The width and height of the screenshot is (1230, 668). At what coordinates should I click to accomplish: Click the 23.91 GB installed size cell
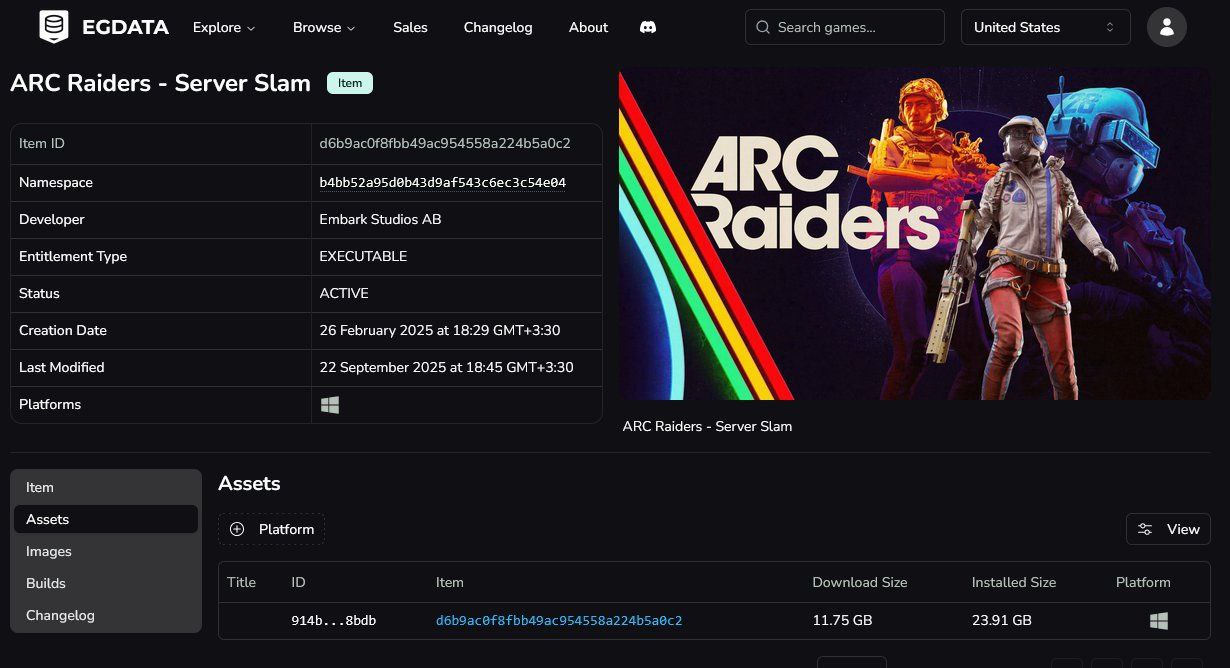[x=1002, y=621]
